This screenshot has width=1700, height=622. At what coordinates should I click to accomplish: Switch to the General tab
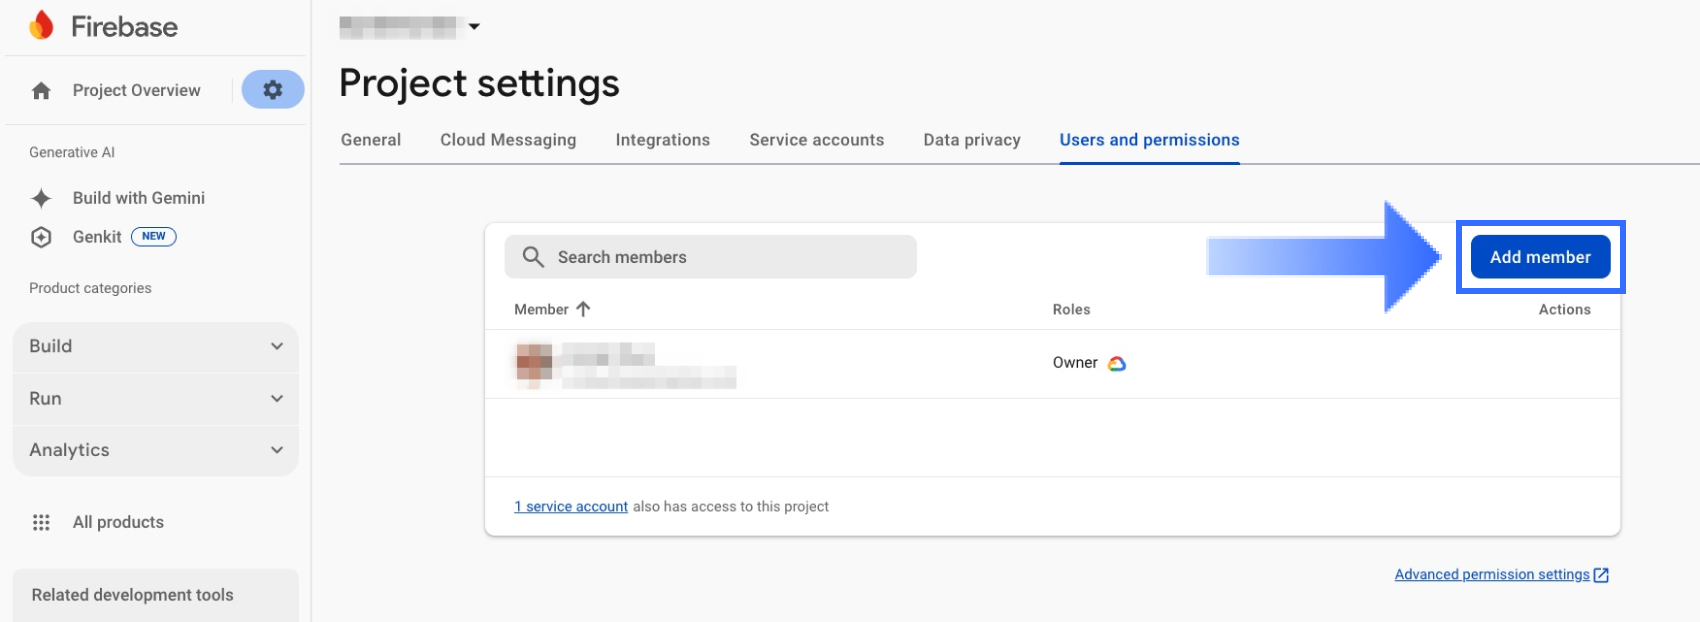[370, 140]
